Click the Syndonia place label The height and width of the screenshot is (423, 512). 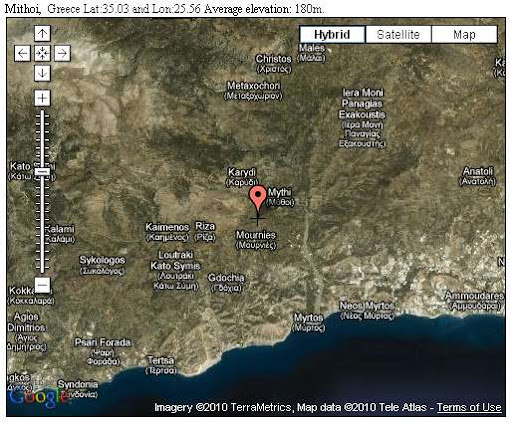coord(78,389)
